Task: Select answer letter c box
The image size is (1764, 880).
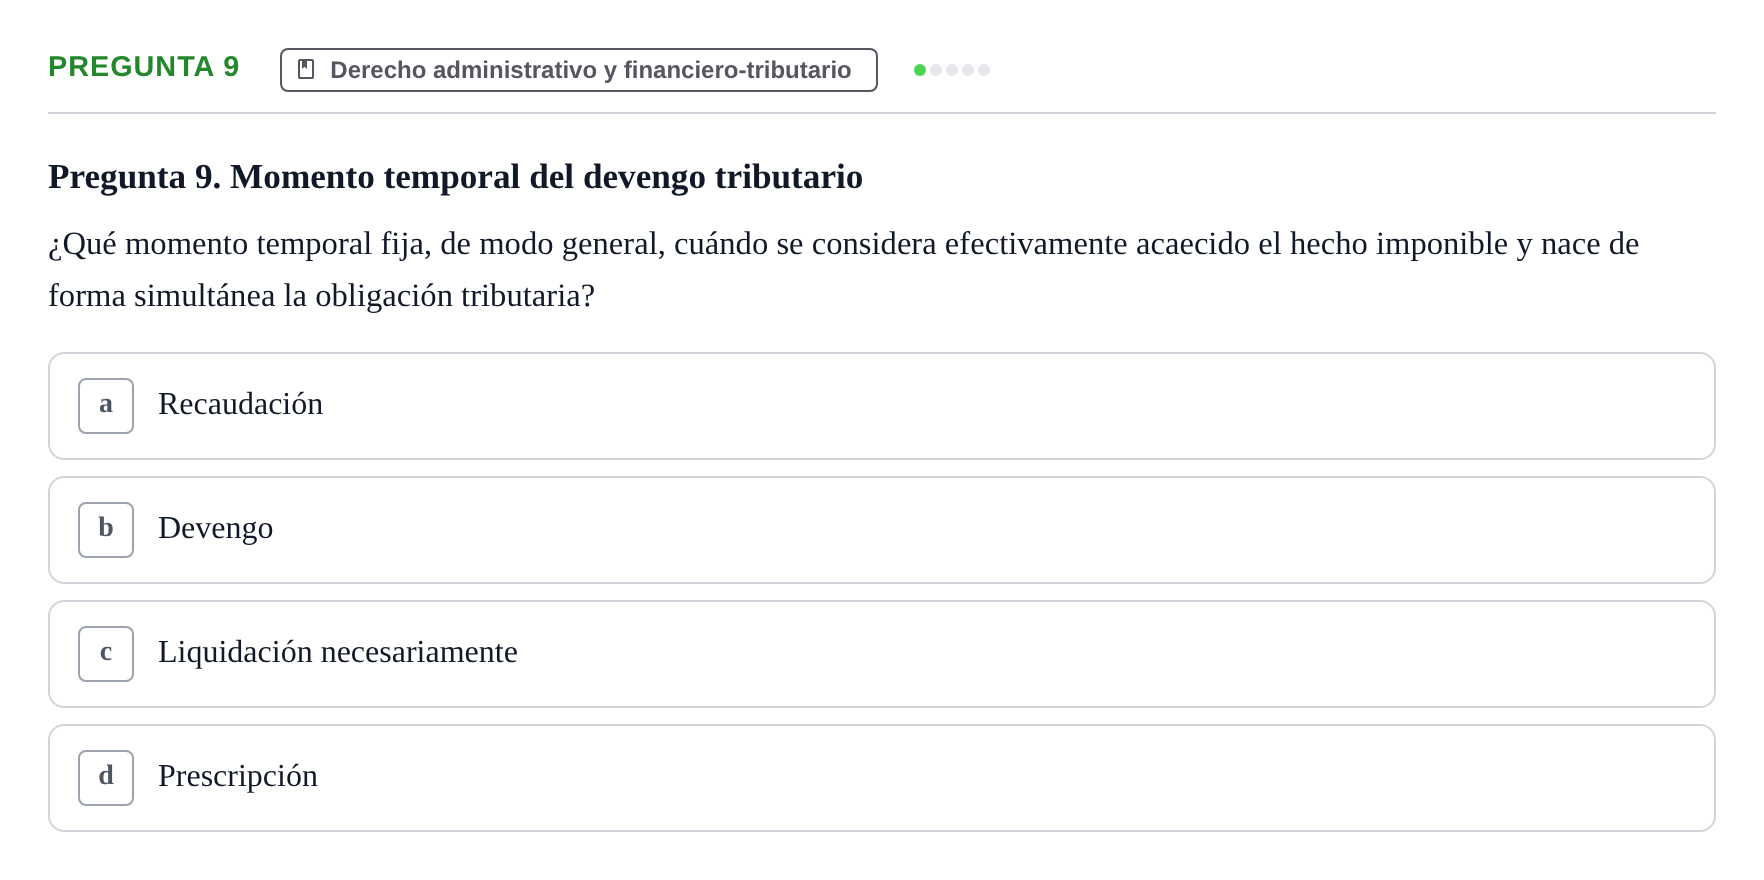Action: pyautogui.click(x=106, y=654)
